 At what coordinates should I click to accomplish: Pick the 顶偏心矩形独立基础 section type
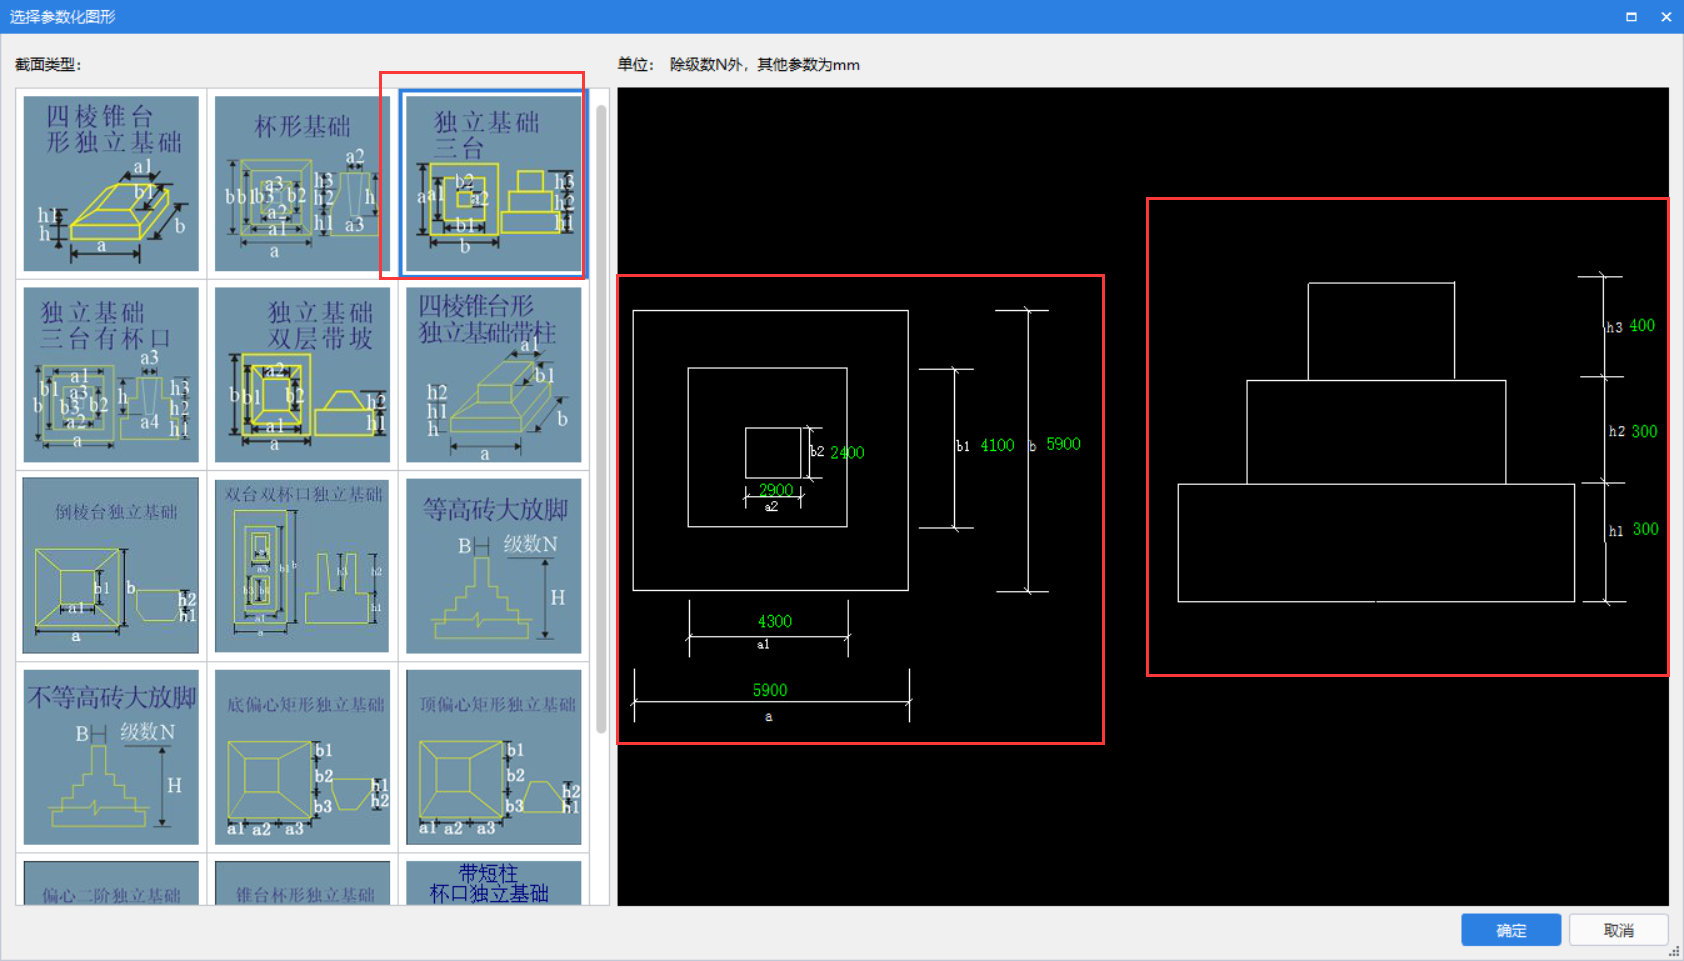(493, 757)
